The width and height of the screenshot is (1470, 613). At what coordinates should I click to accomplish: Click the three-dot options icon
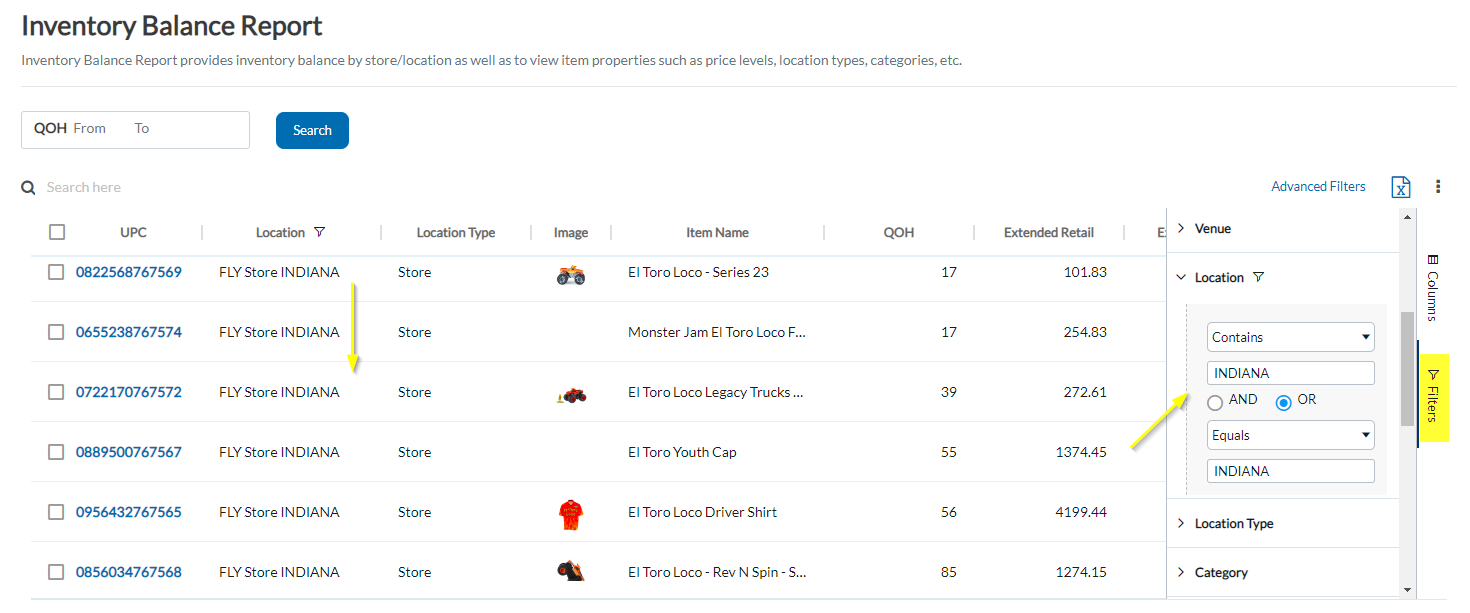click(x=1437, y=187)
